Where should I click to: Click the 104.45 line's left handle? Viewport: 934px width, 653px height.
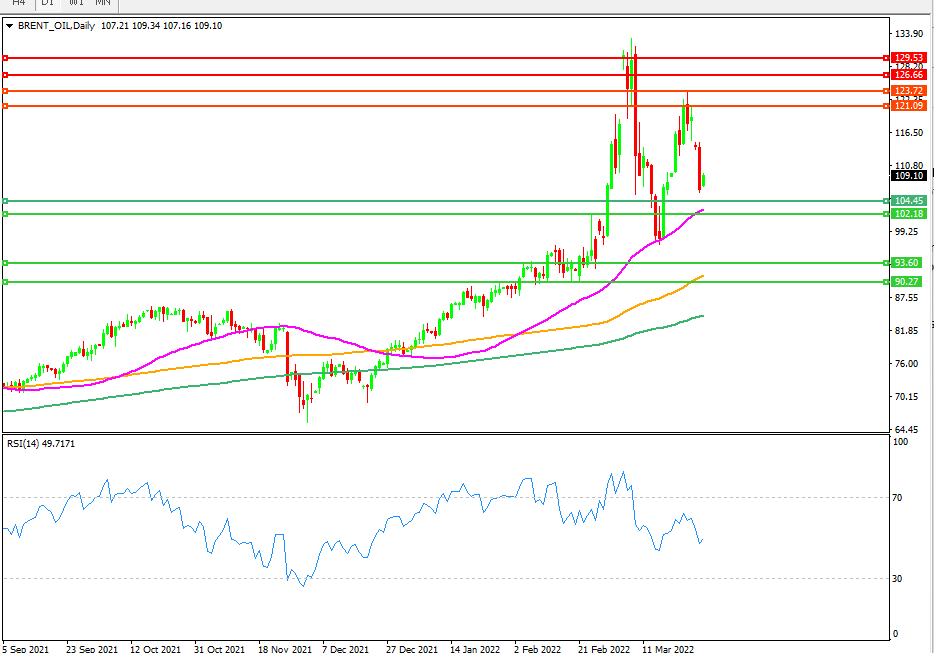(x=5, y=201)
